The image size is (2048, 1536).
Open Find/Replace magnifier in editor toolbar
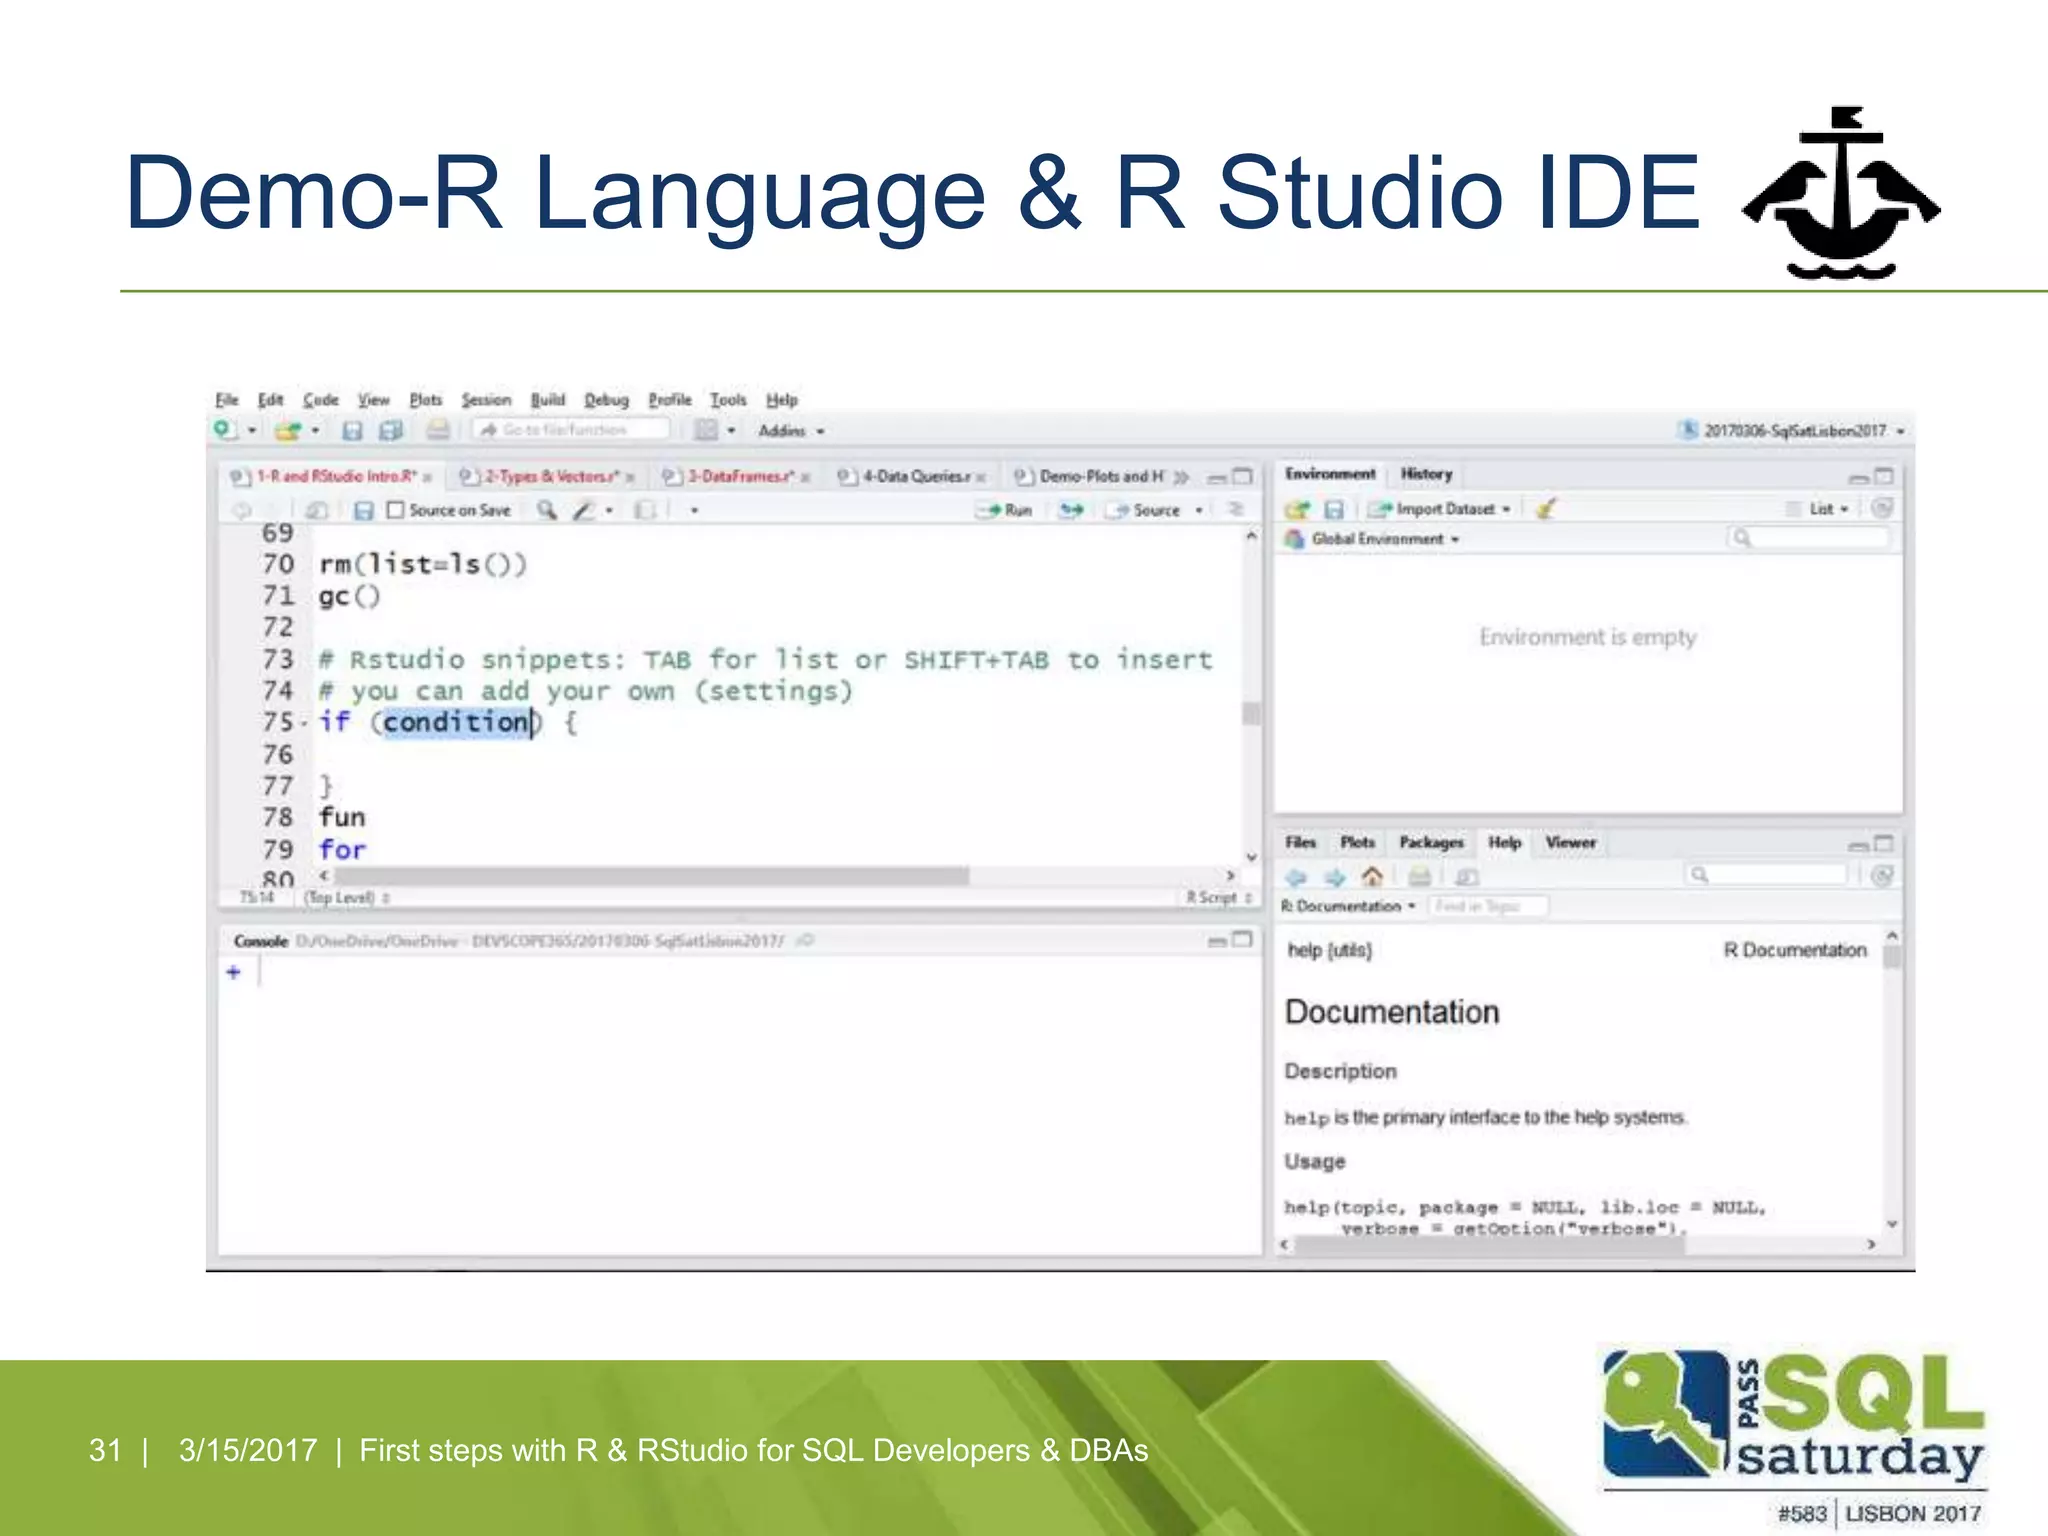pos(546,510)
